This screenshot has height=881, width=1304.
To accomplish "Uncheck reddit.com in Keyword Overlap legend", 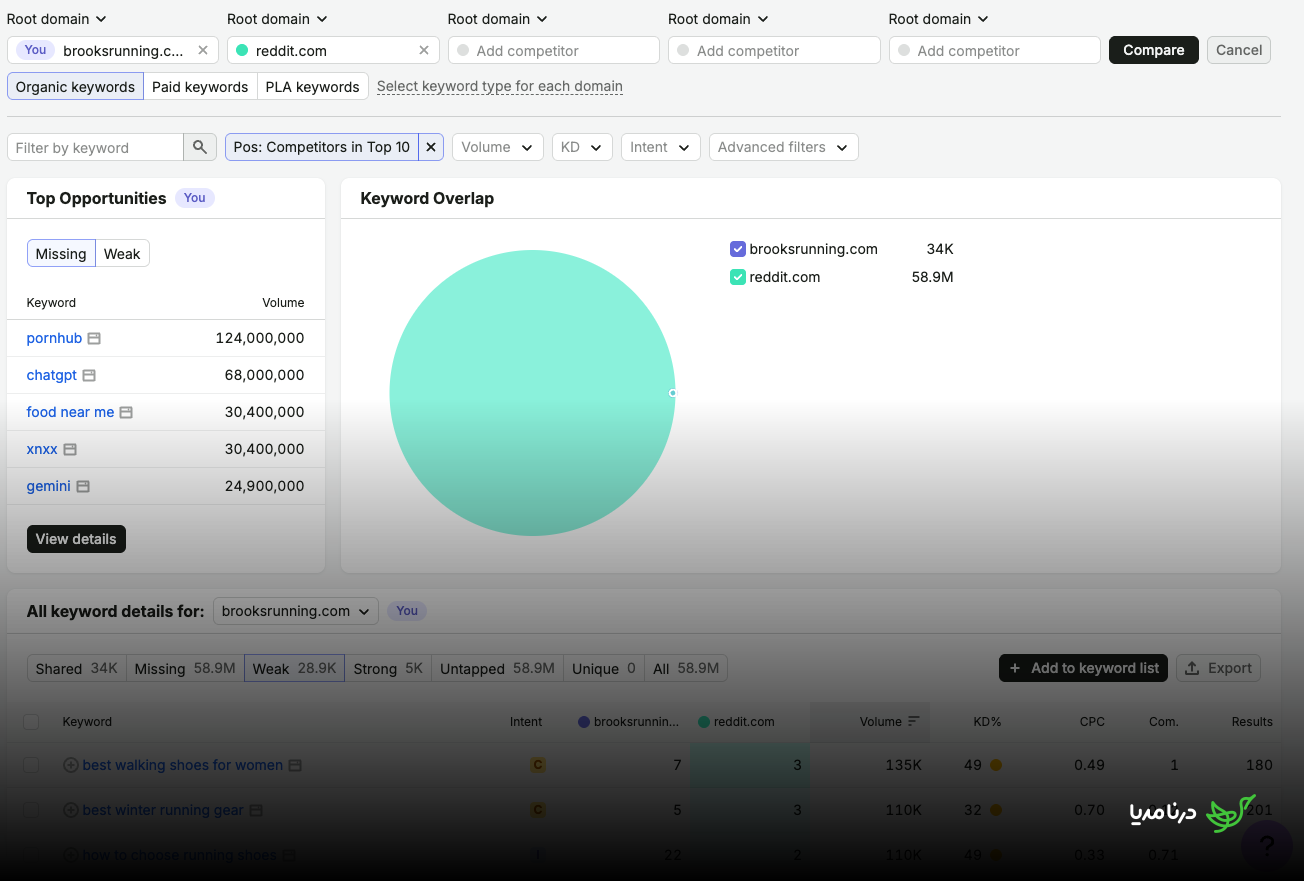I will (738, 277).
